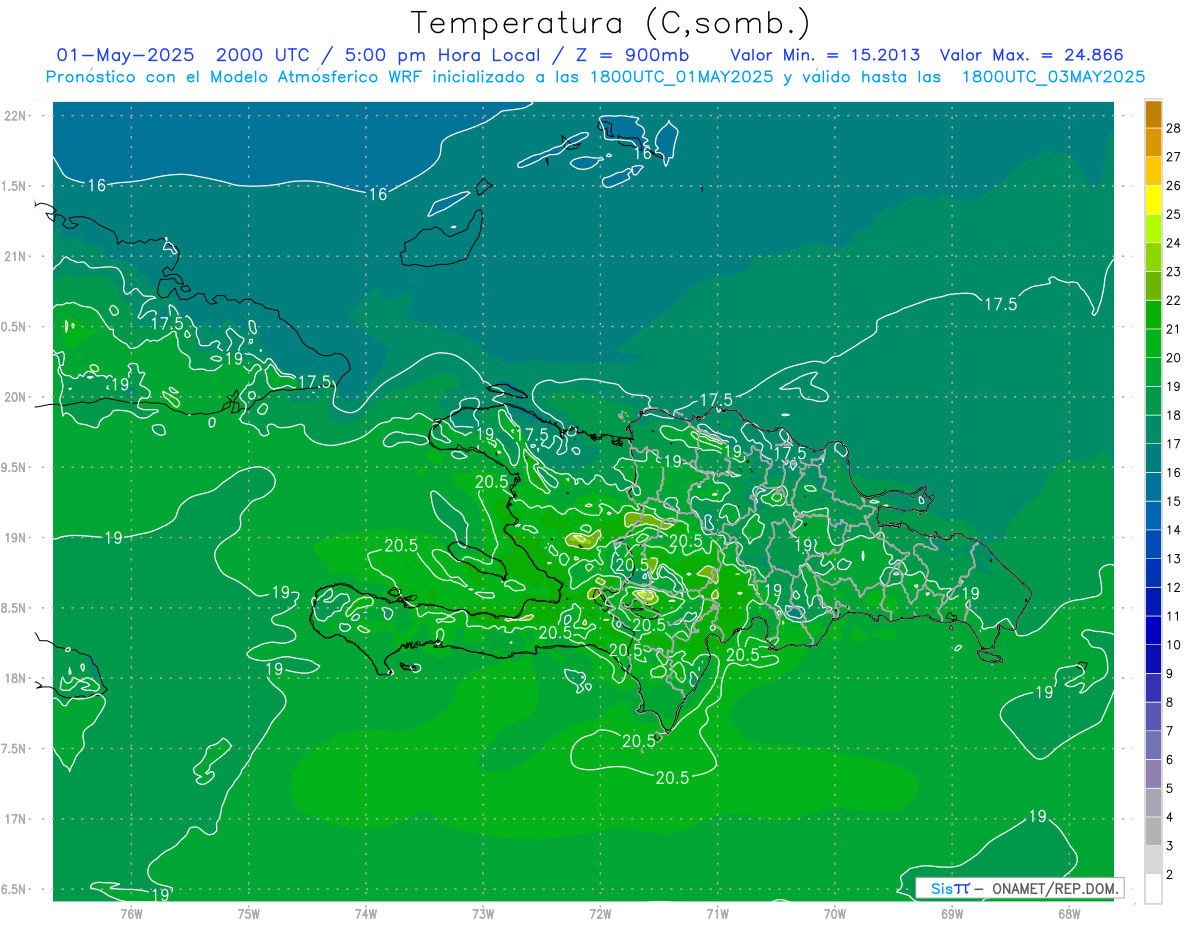The width and height of the screenshot is (1200, 927).
Task: Click the 28 value on color scale
Action: 1174,128
